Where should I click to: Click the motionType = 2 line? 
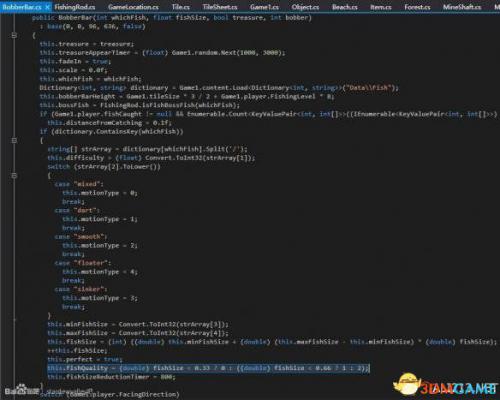pos(100,245)
